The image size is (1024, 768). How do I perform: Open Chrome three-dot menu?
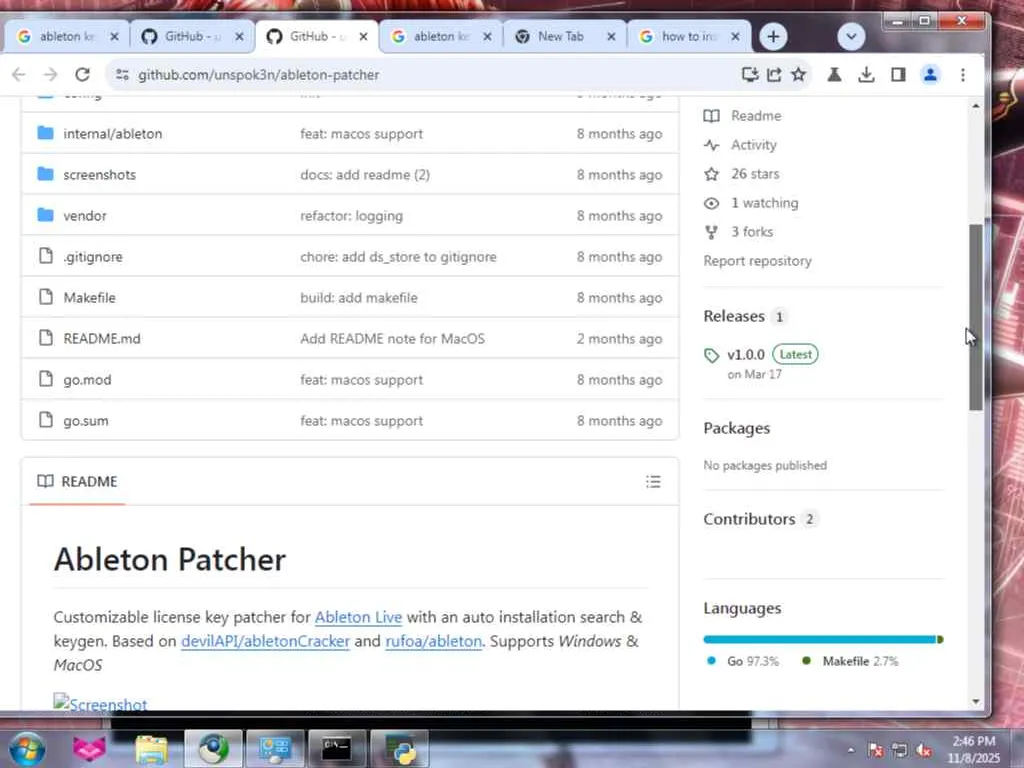(963, 74)
